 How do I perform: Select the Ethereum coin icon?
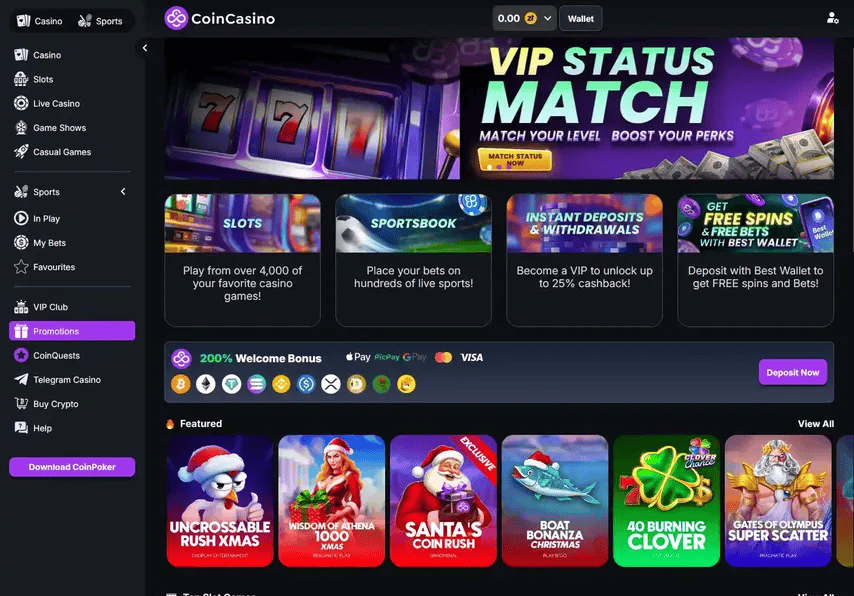(x=206, y=384)
